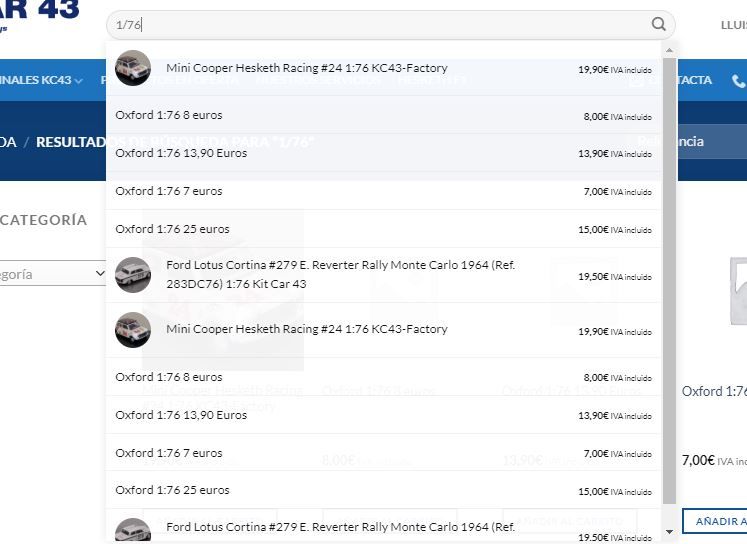Select first Oxford 1:76 25 euros suggestion
The image size is (747, 544).
[x=384, y=229]
